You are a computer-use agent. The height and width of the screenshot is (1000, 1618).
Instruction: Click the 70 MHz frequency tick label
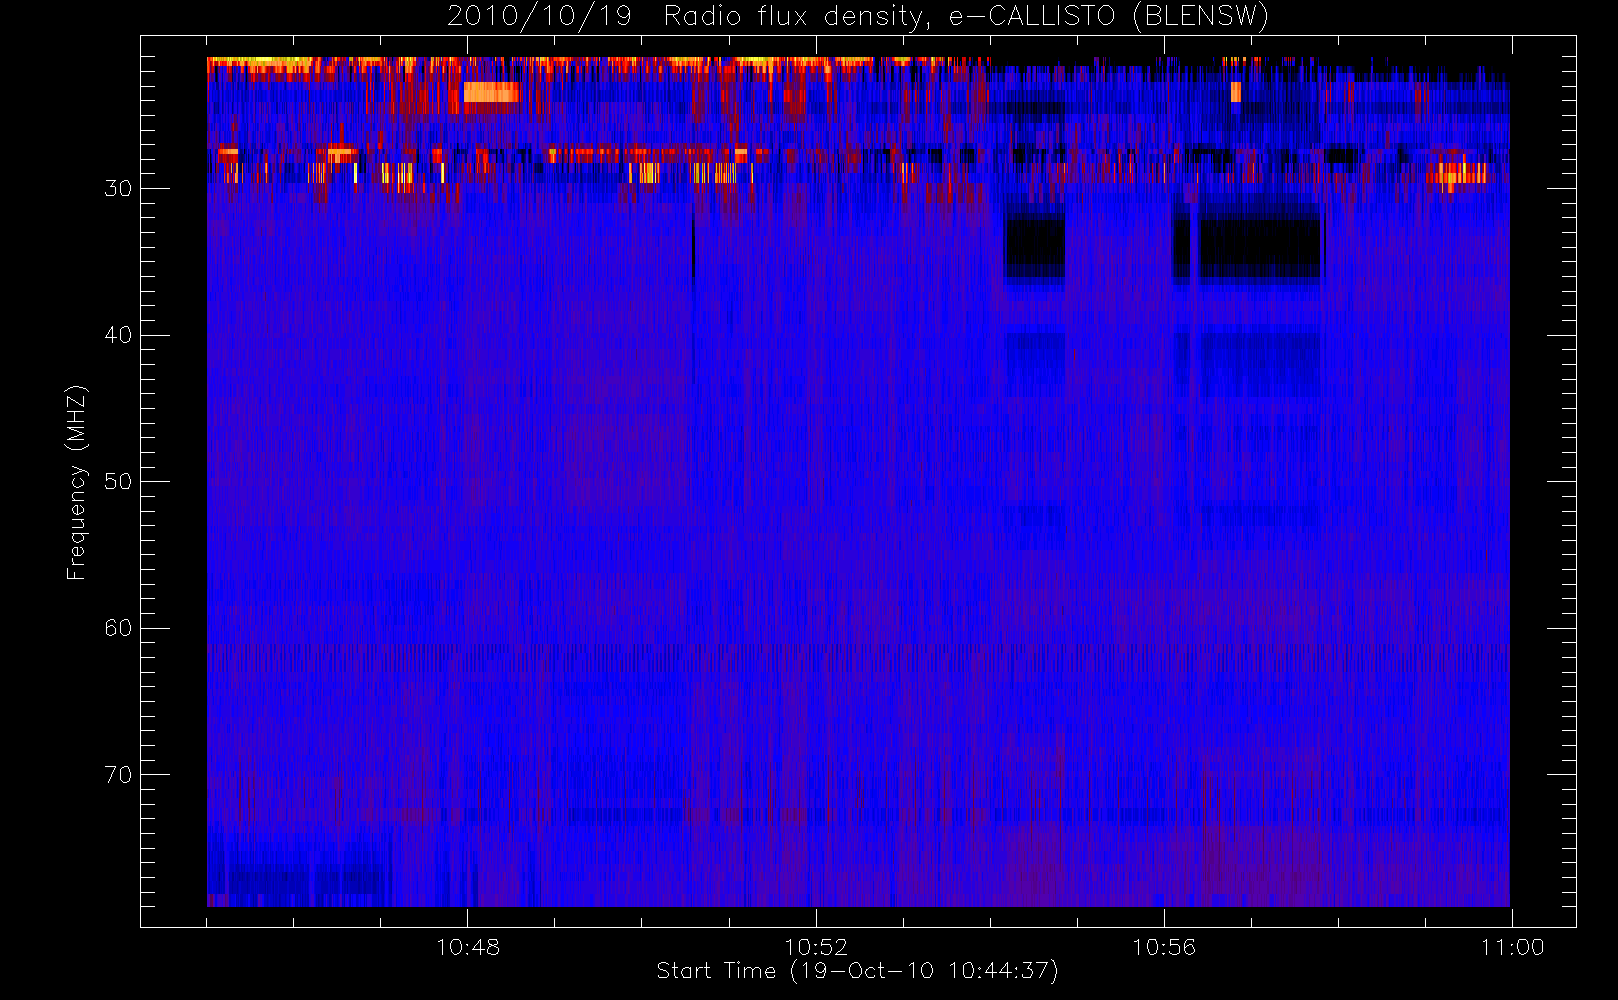(118, 775)
